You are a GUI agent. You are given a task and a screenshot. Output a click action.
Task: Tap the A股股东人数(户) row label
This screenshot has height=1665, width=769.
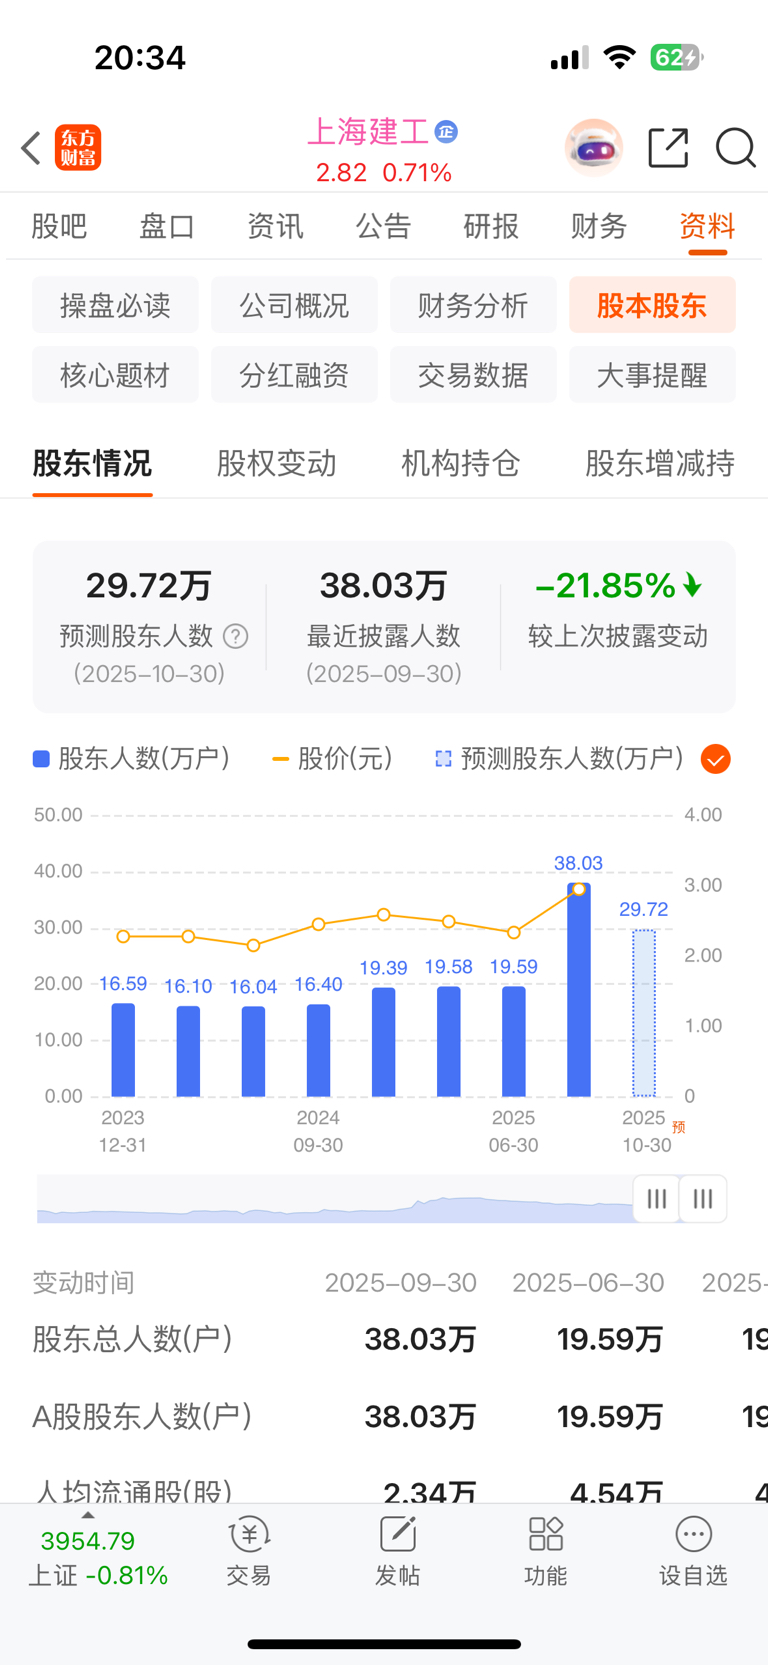tap(142, 1416)
